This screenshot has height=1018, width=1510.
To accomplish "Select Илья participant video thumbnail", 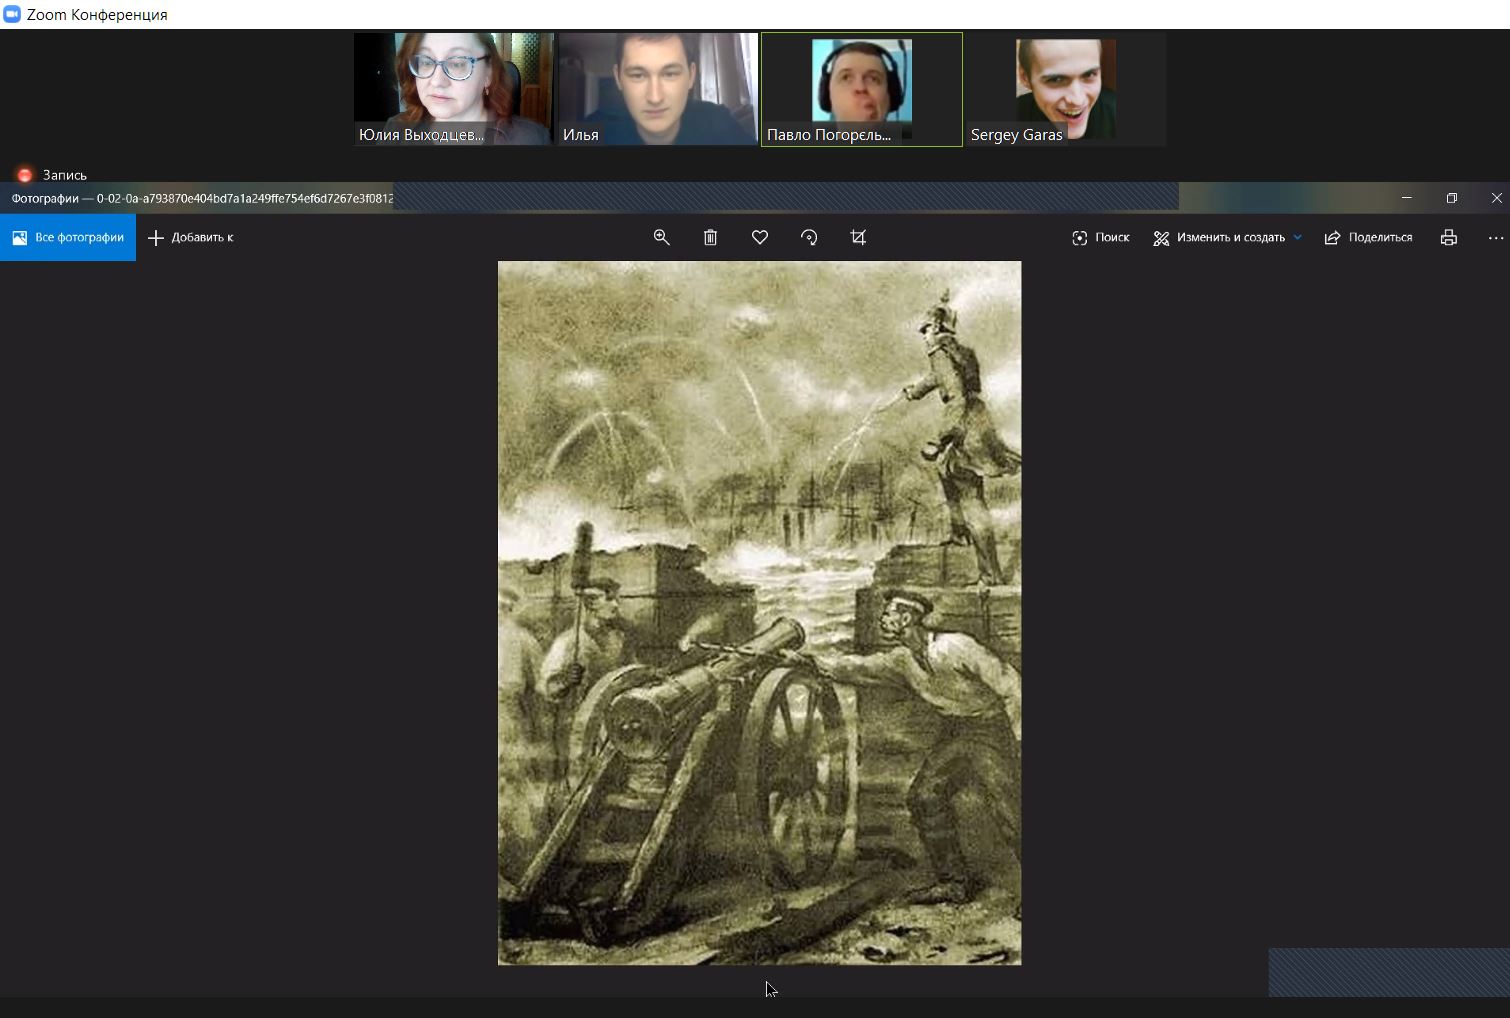I will click(658, 89).
